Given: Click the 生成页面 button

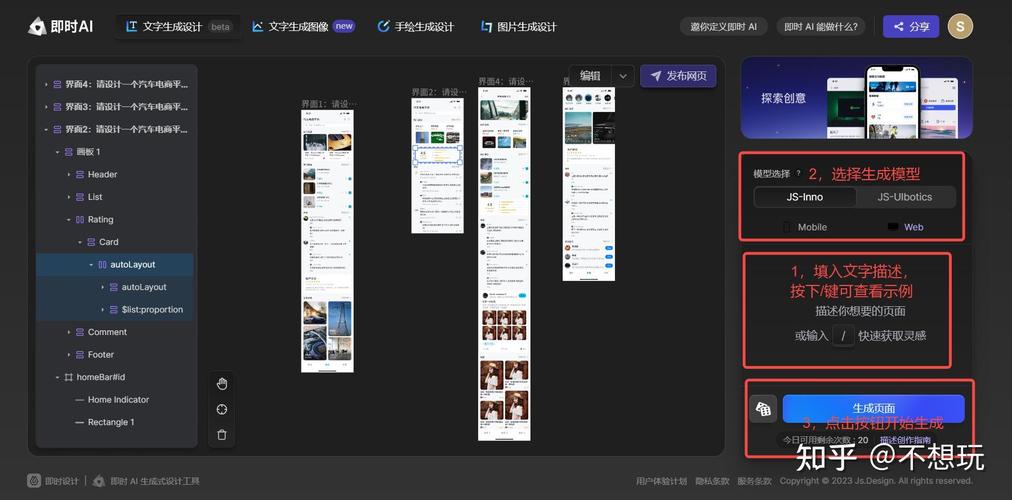Looking at the screenshot, I should pyautogui.click(x=873, y=409).
